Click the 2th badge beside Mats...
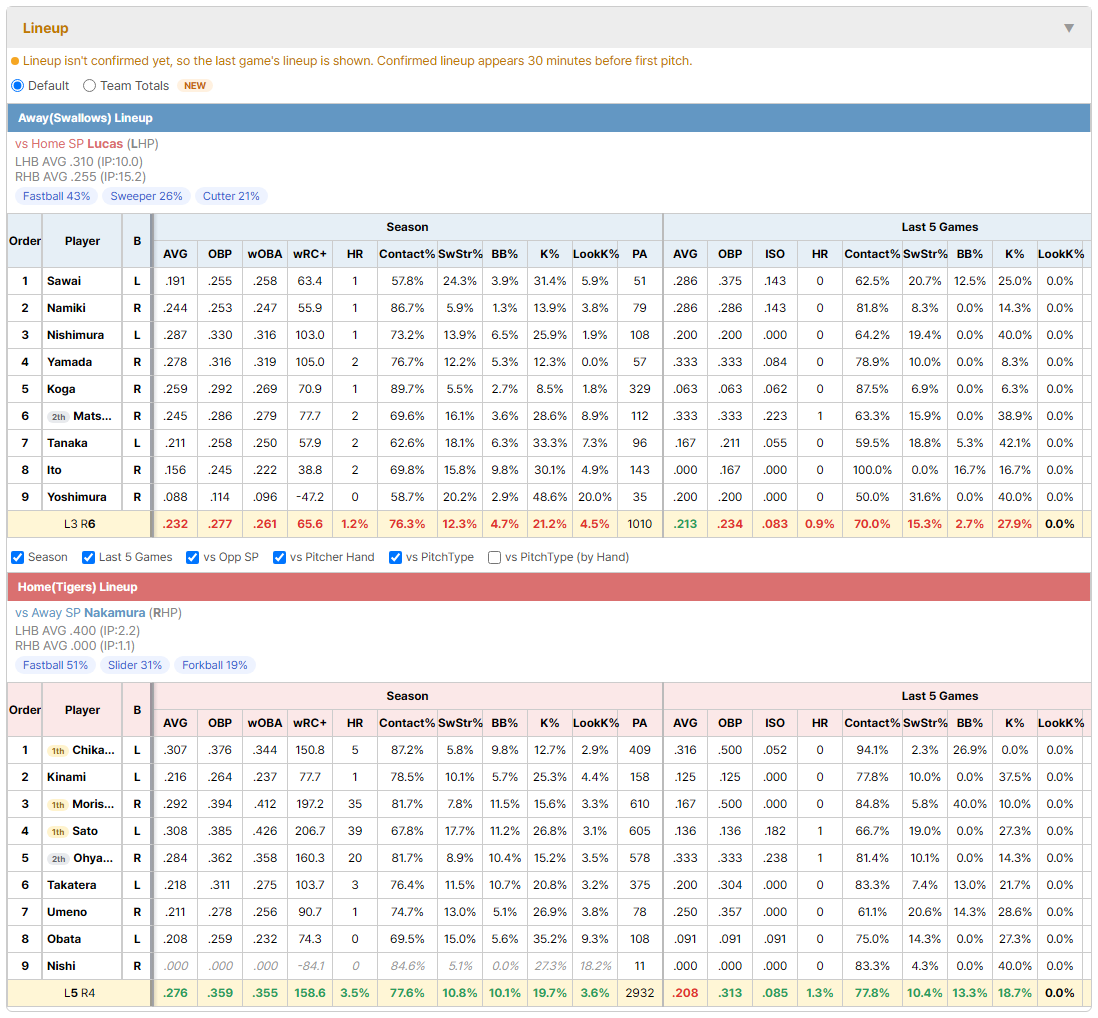Image resolution: width=1098 pixels, height=1018 pixels. pos(59,417)
